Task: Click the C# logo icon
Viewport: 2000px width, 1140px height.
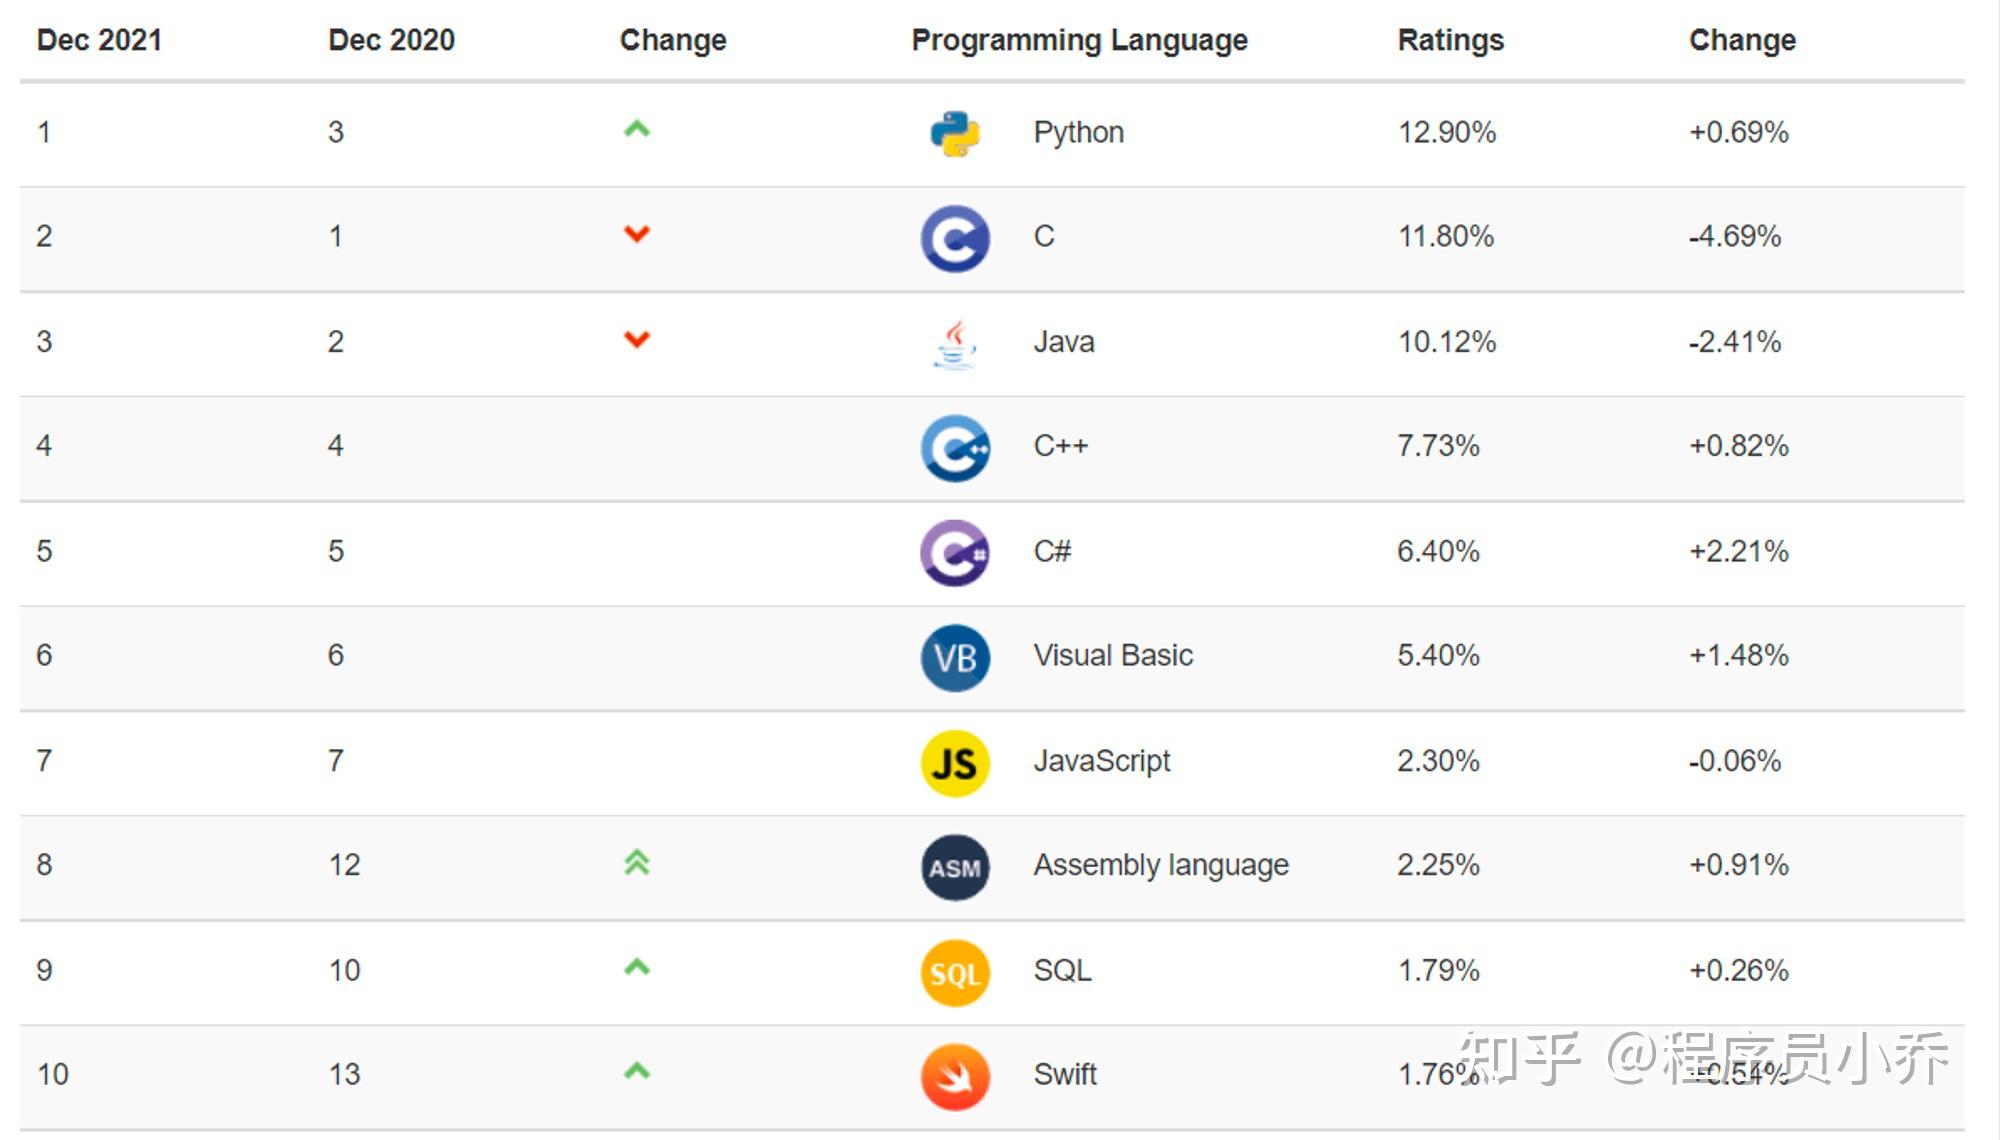Action: [x=955, y=553]
